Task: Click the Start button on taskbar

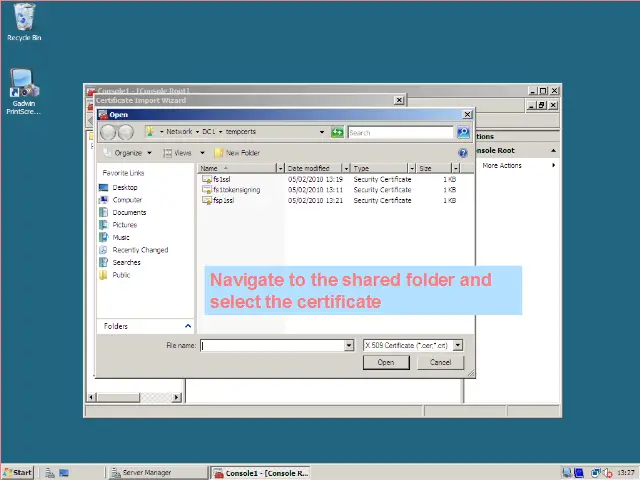Action: click(18, 472)
